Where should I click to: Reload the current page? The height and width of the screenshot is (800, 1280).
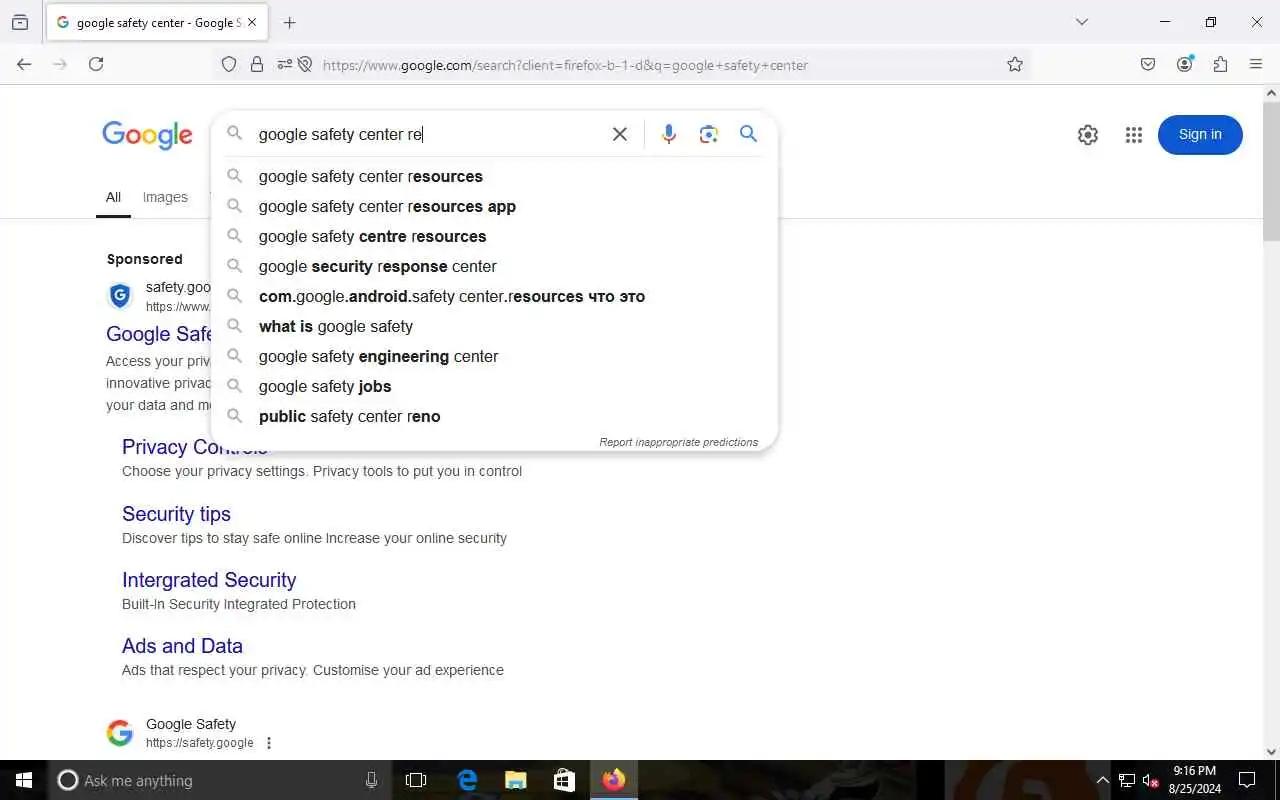click(x=96, y=64)
